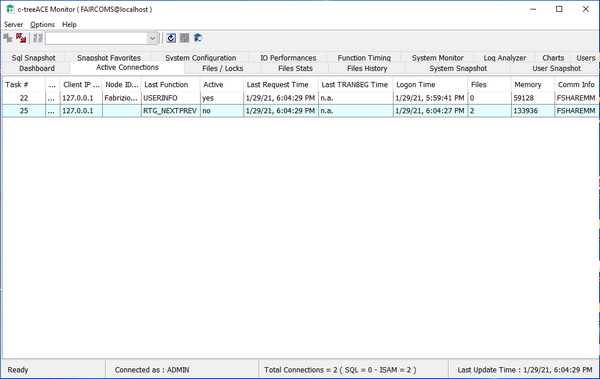This screenshot has height=379, width=600.
Task: Click the memory value 59128
Action: click(523, 98)
